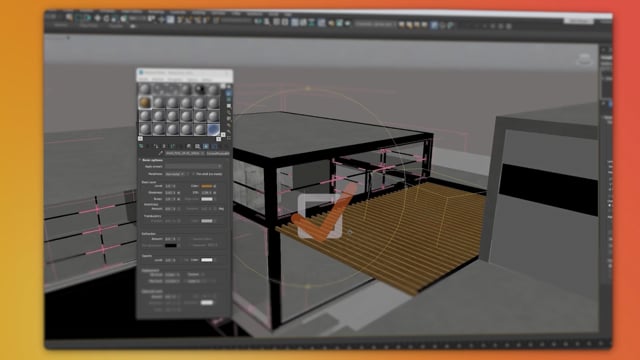640x360 pixels.
Task: Open the Utilities menu in Material Editor
Action: [207, 80]
